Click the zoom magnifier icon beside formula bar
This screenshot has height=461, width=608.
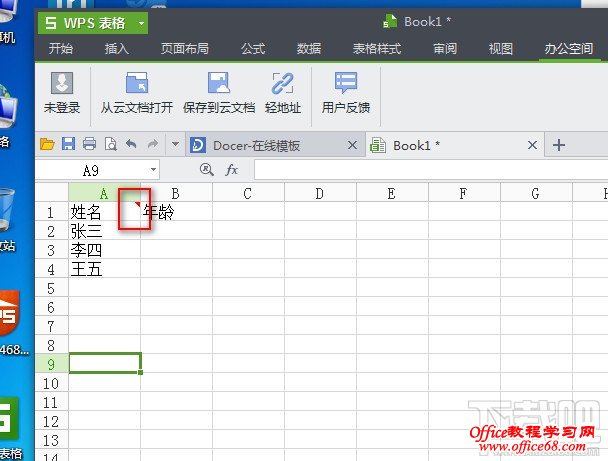point(206,169)
